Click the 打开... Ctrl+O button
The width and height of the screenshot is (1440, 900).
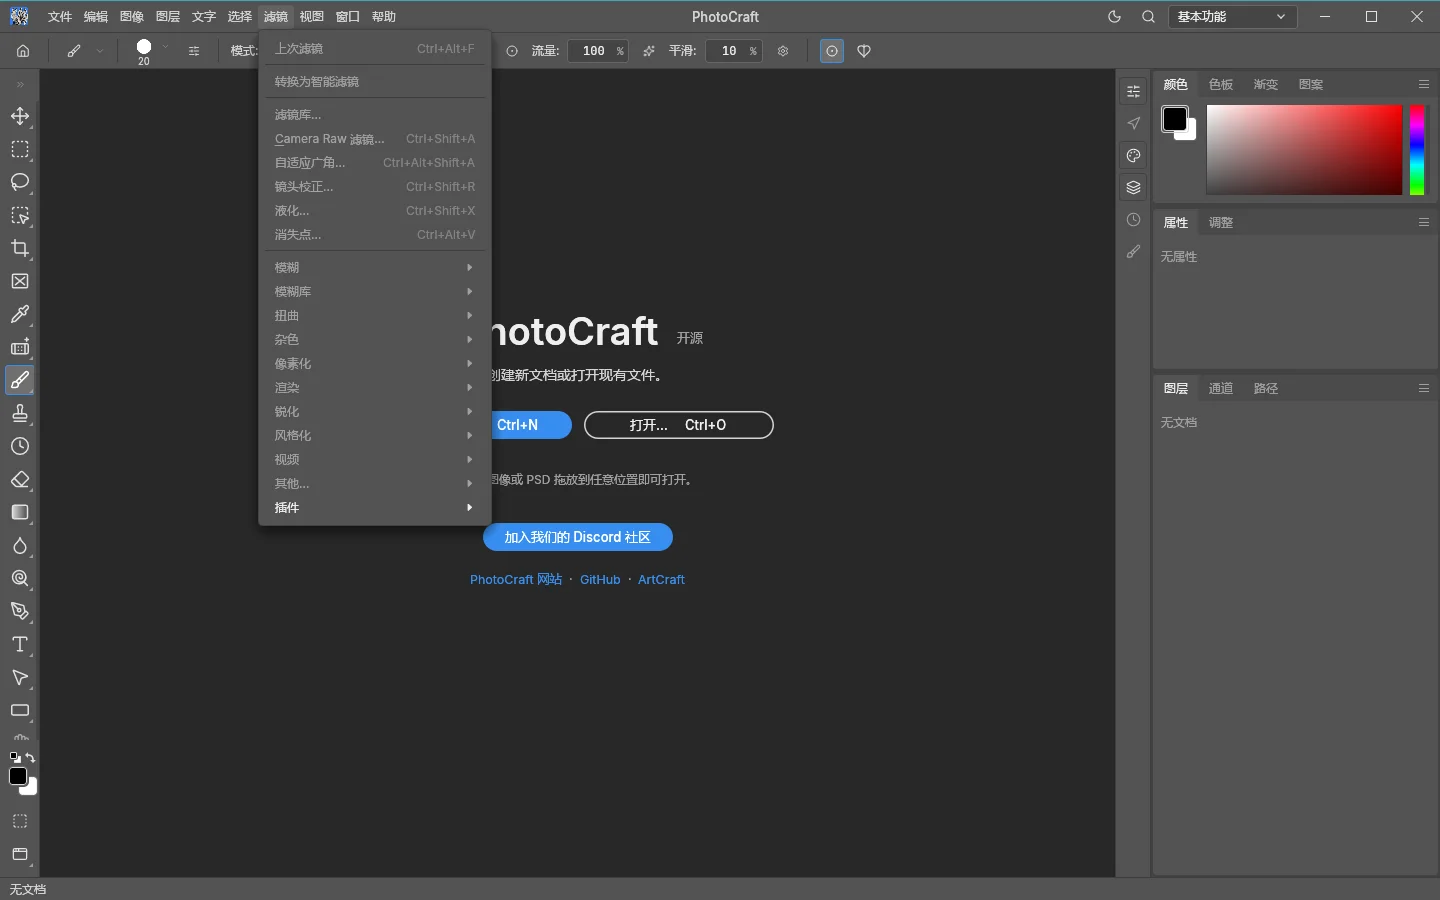pos(679,425)
